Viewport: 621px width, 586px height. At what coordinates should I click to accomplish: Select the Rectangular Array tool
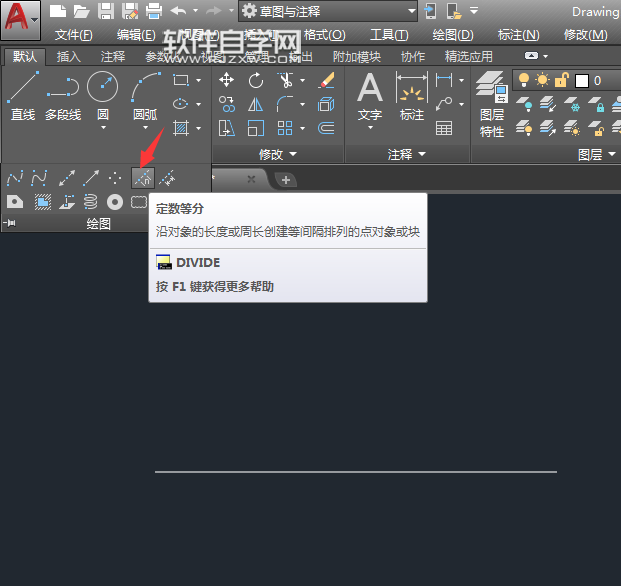(285, 128)
